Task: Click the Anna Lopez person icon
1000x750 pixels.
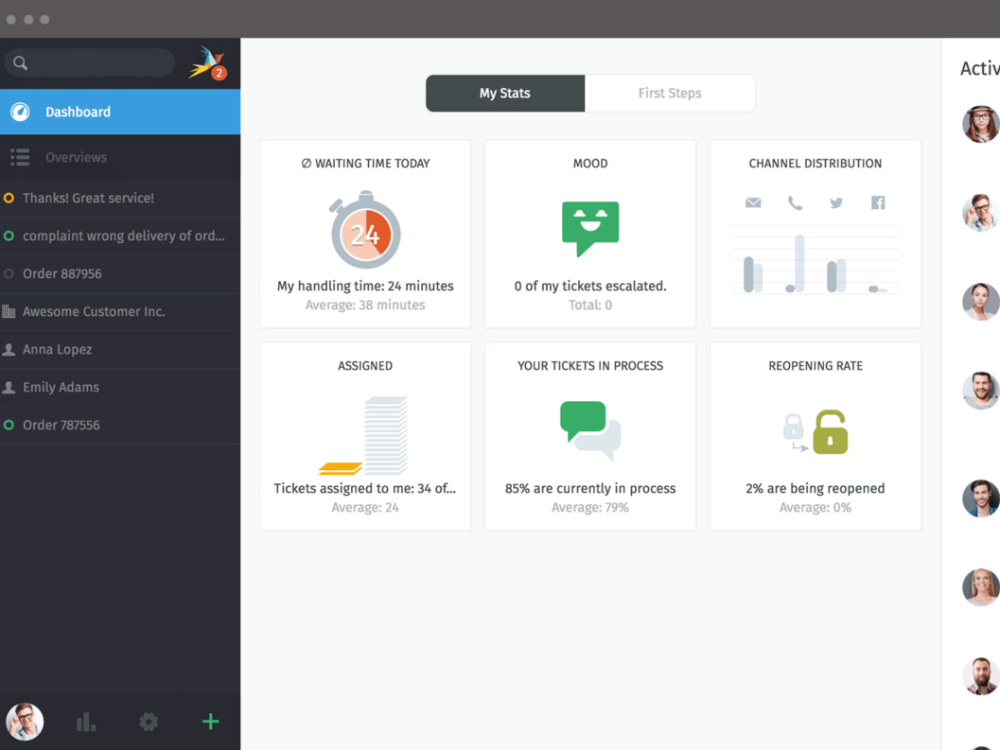Action: pos(9,349)
